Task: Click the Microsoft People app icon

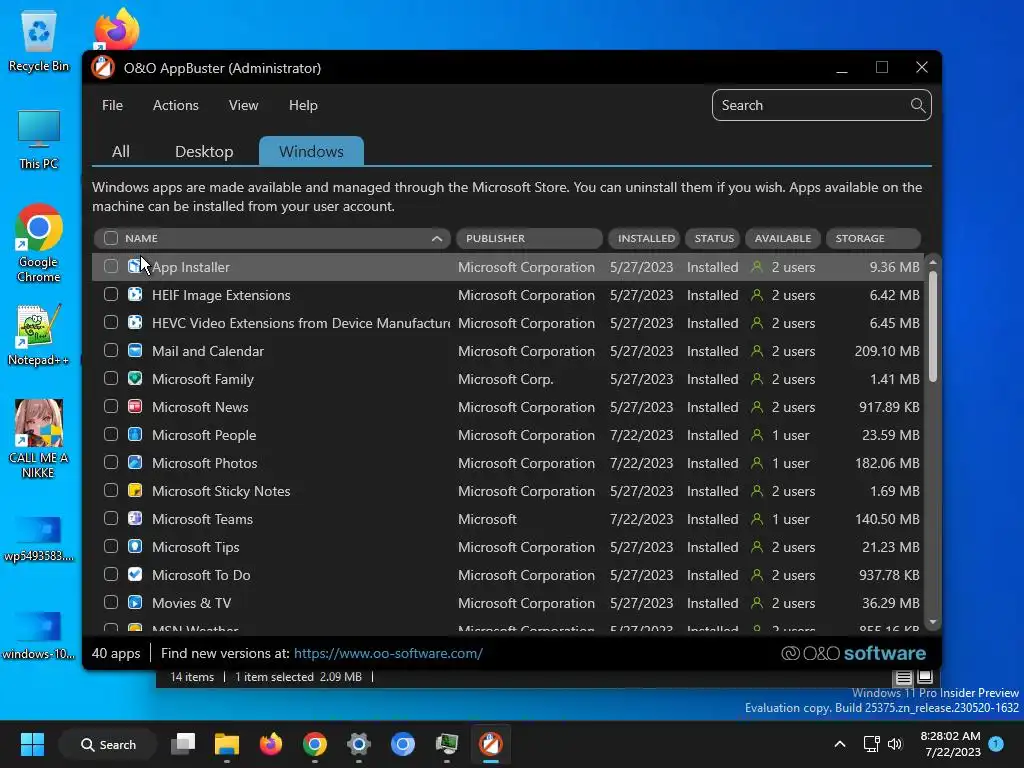Action: 135,434
